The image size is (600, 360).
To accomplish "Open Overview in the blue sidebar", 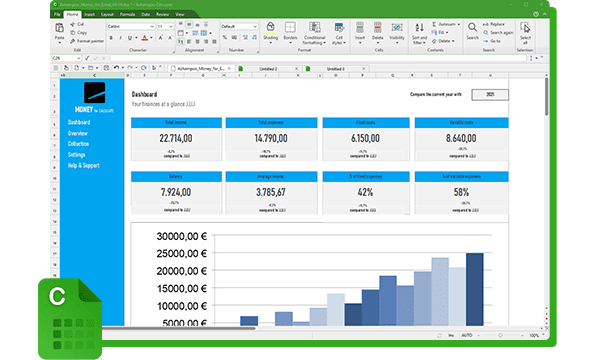I will tap(78, 133).
